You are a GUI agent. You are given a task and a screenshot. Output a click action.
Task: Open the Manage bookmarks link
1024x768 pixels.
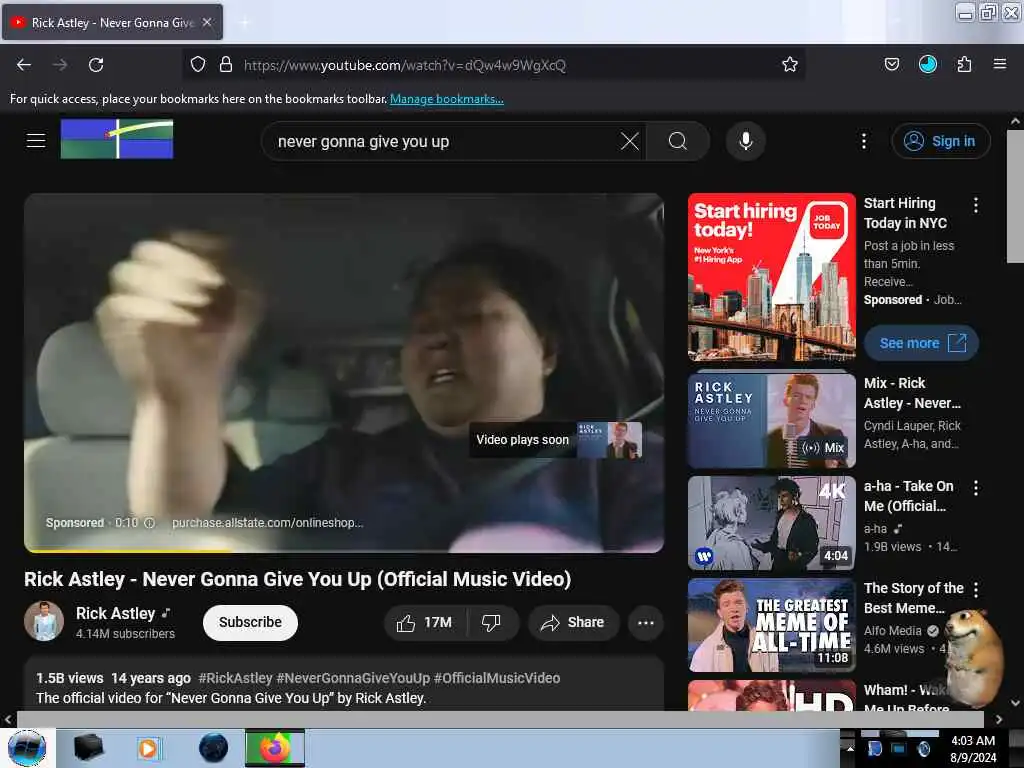(x=447, y=99)
